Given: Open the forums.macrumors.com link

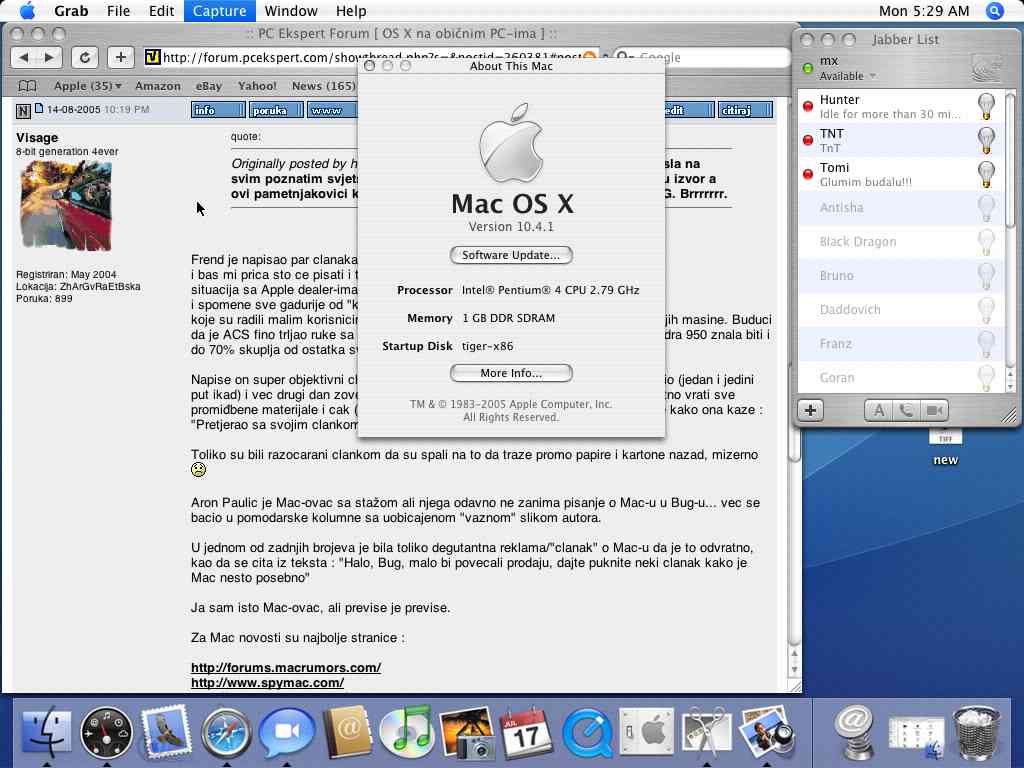Looking at the screenshot, I should (x=286, y=667).
